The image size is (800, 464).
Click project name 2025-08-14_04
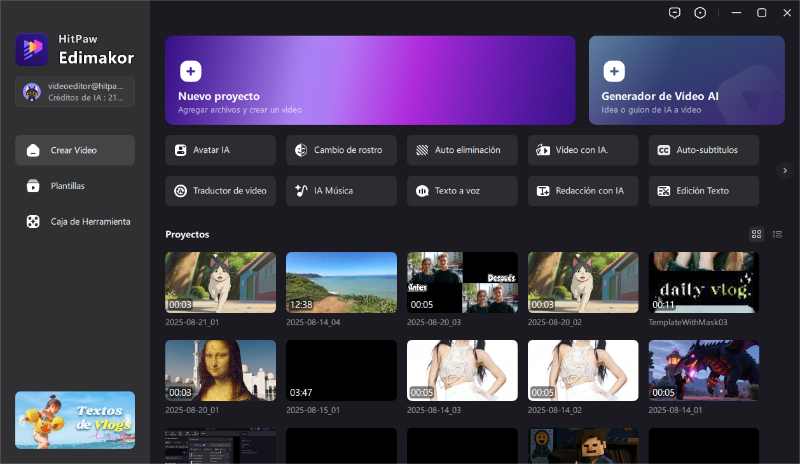pos(313,322)
